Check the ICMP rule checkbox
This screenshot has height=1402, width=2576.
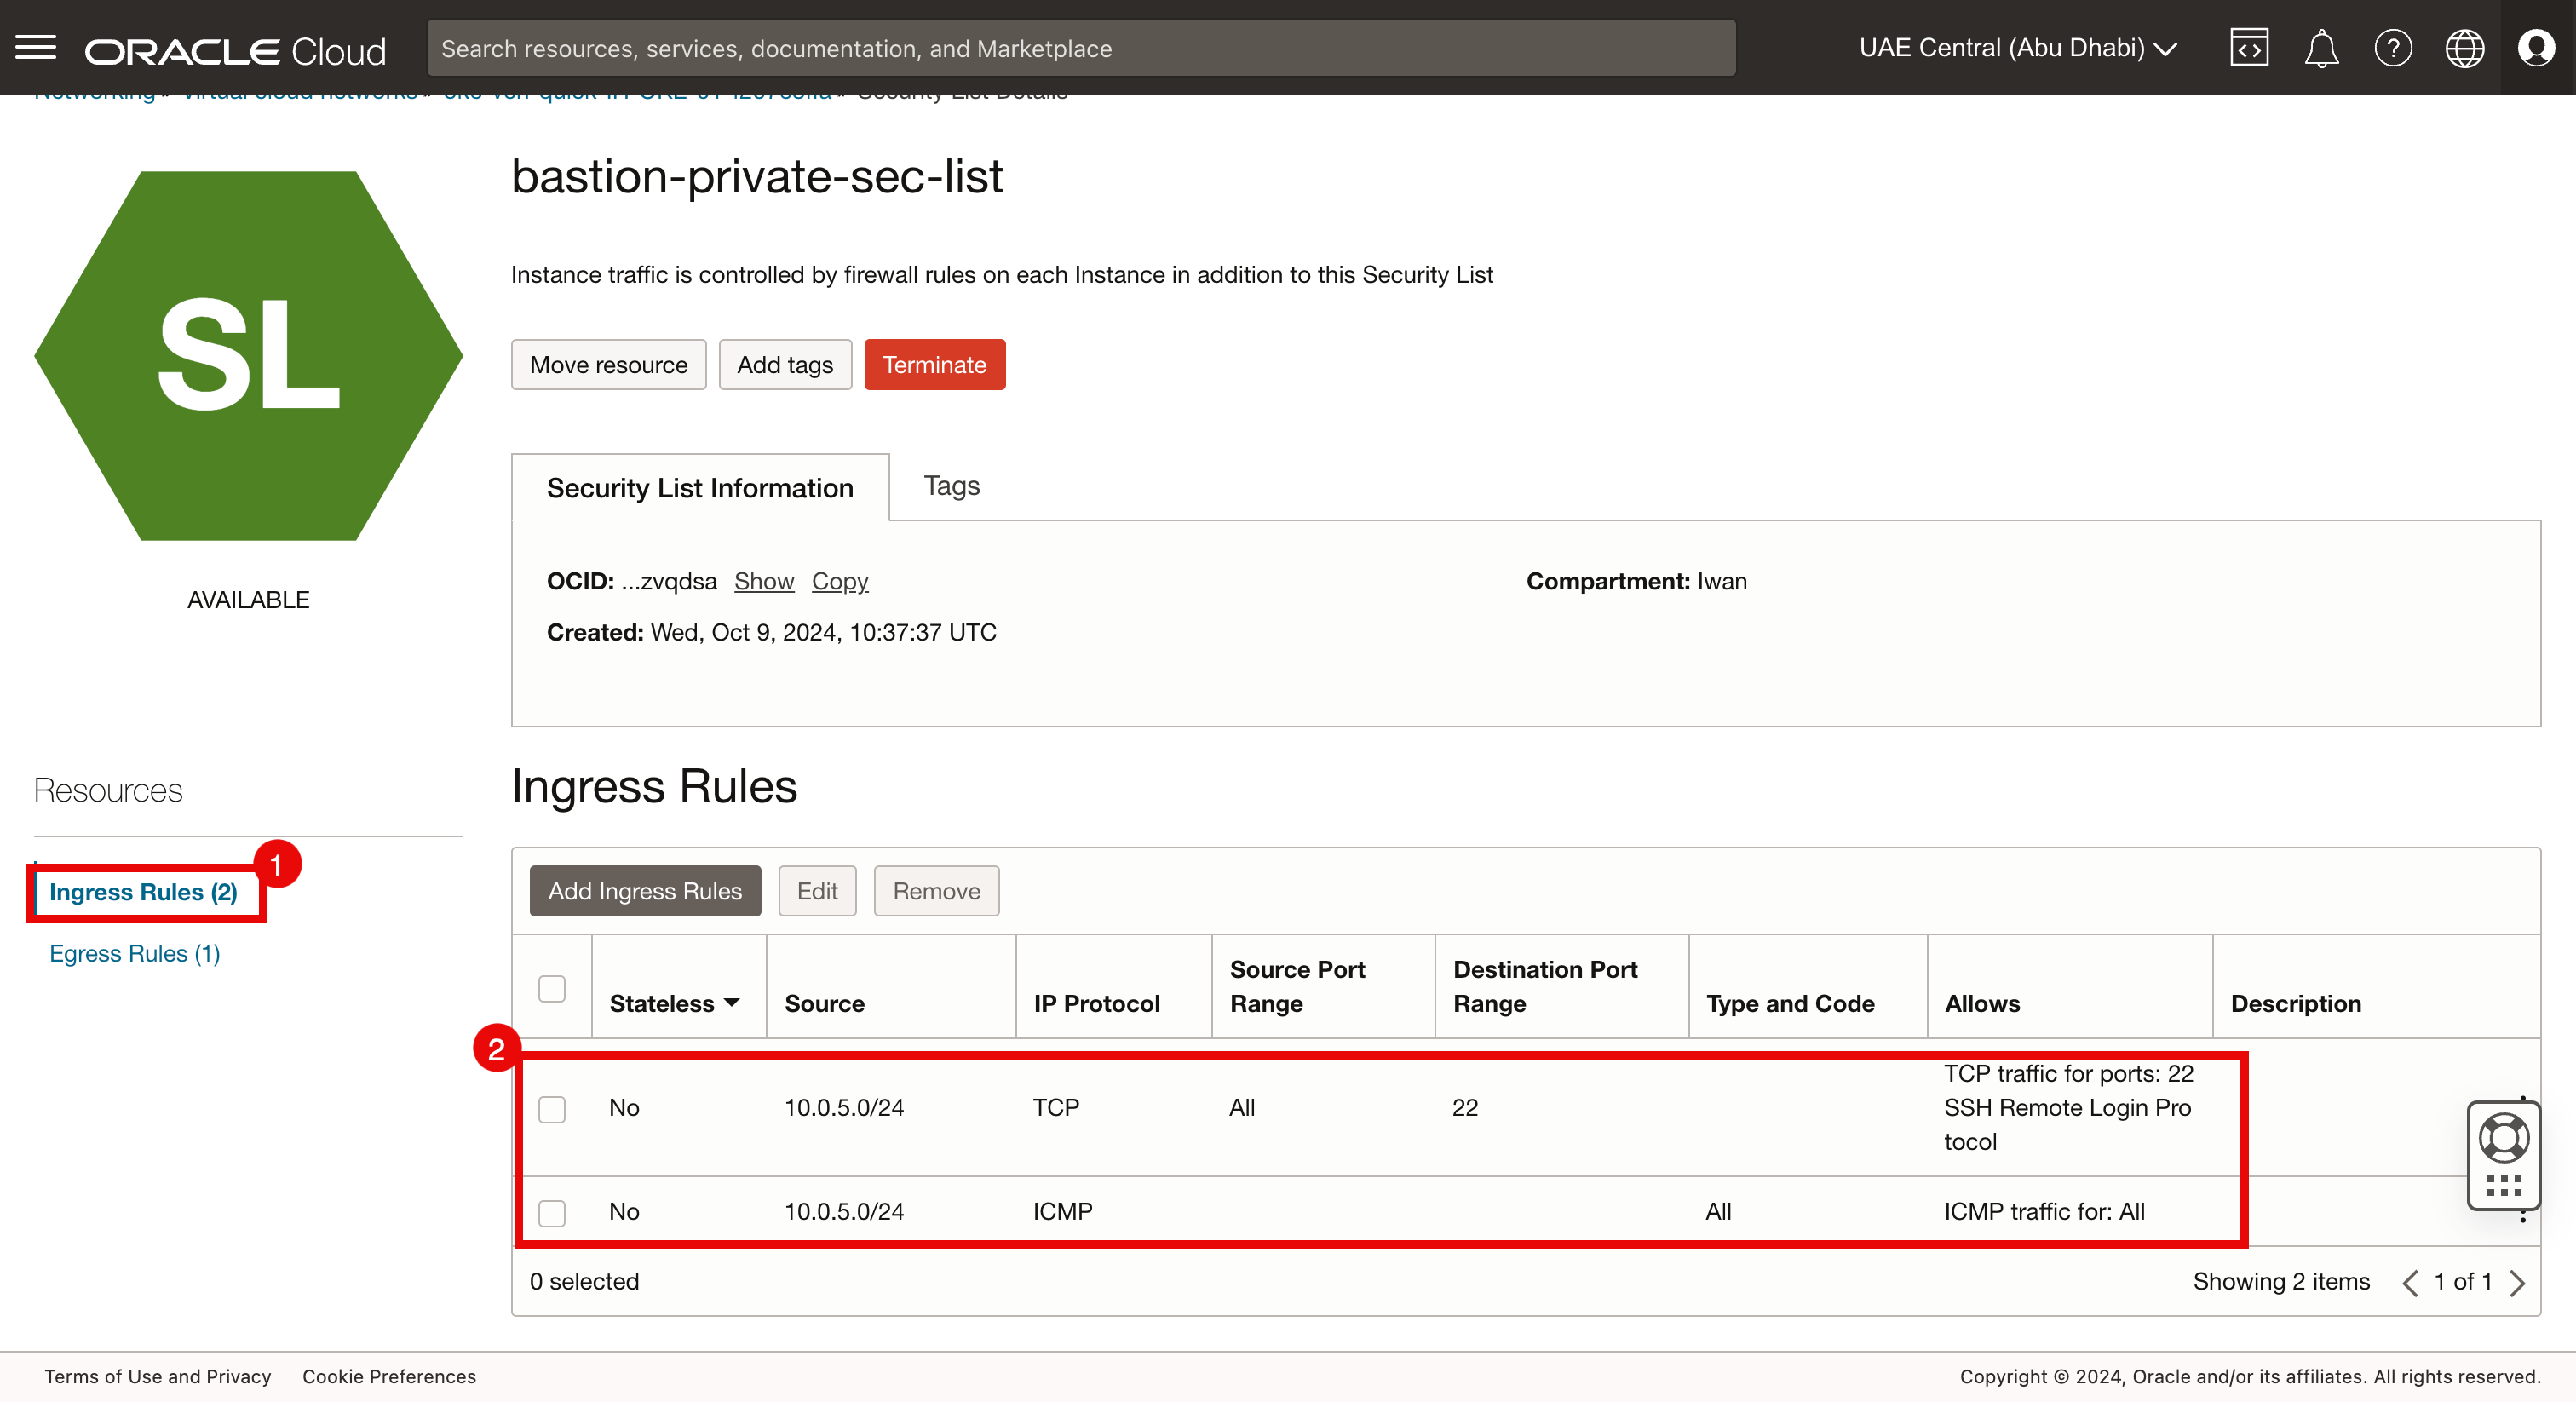[x=552, y=1213]
